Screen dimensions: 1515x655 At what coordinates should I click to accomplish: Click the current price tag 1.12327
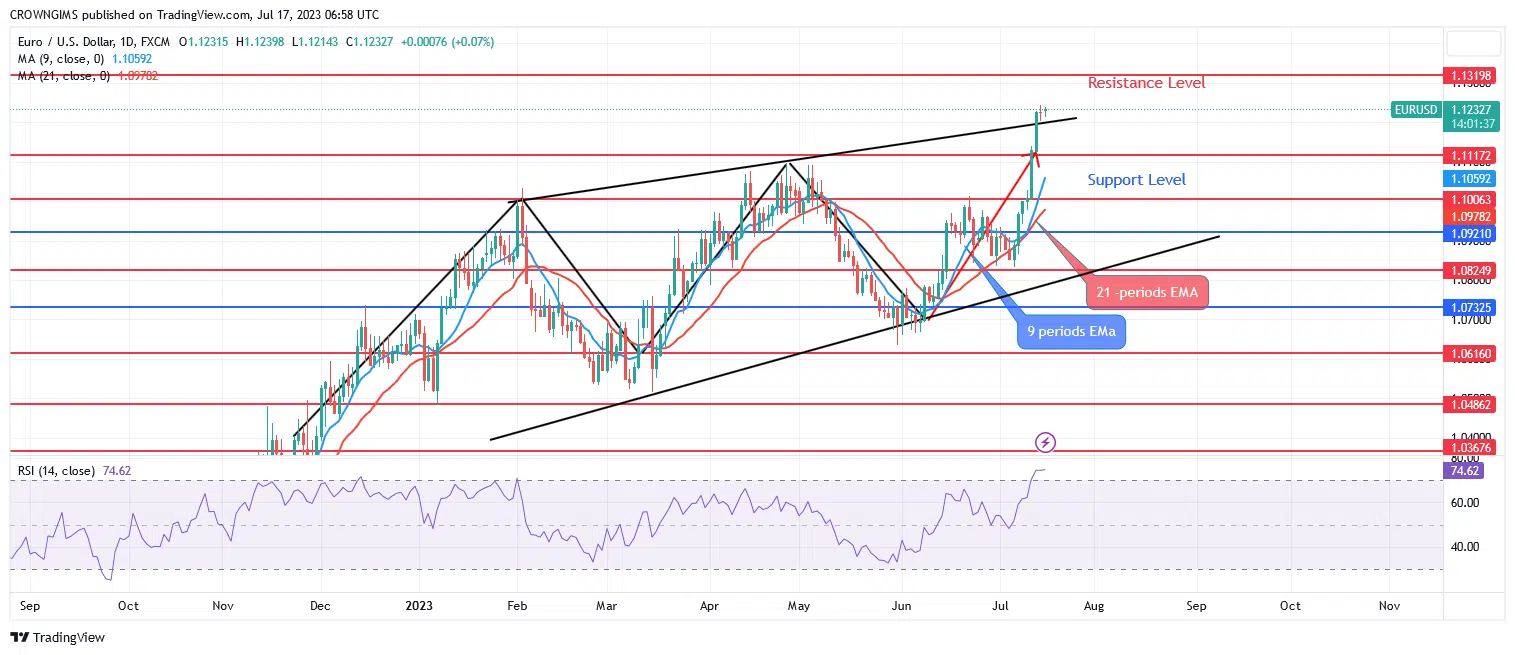(x=1473, y=110)
